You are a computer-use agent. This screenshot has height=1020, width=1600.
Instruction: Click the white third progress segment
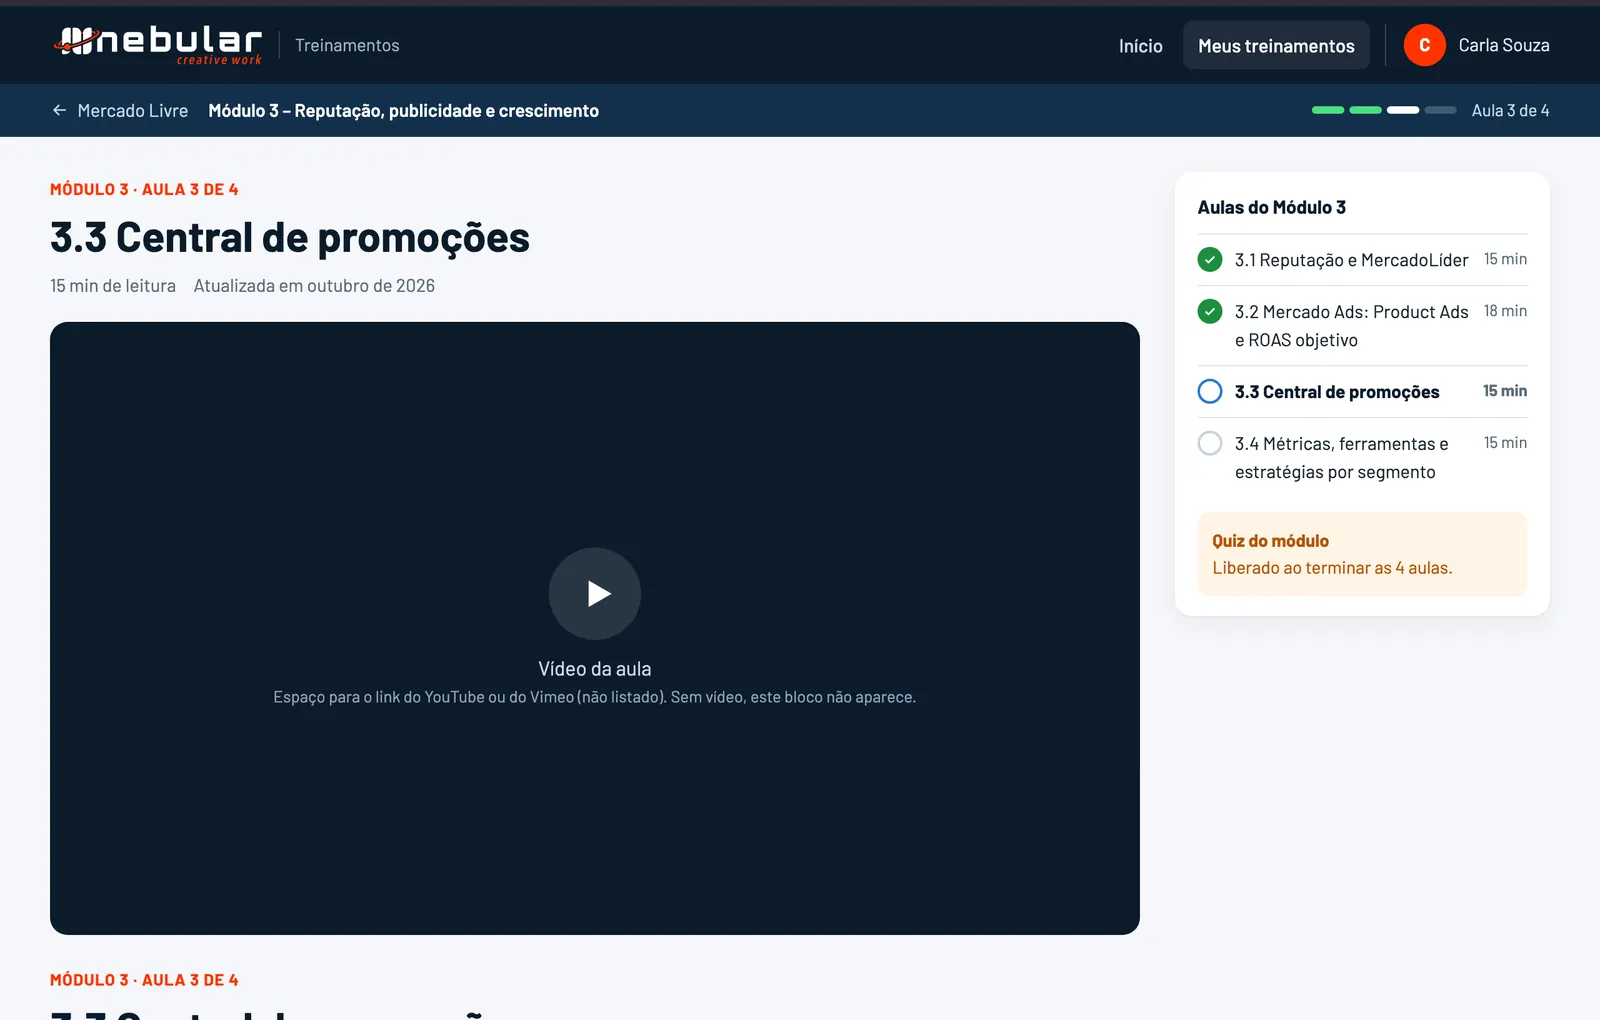pos(1403,110)
